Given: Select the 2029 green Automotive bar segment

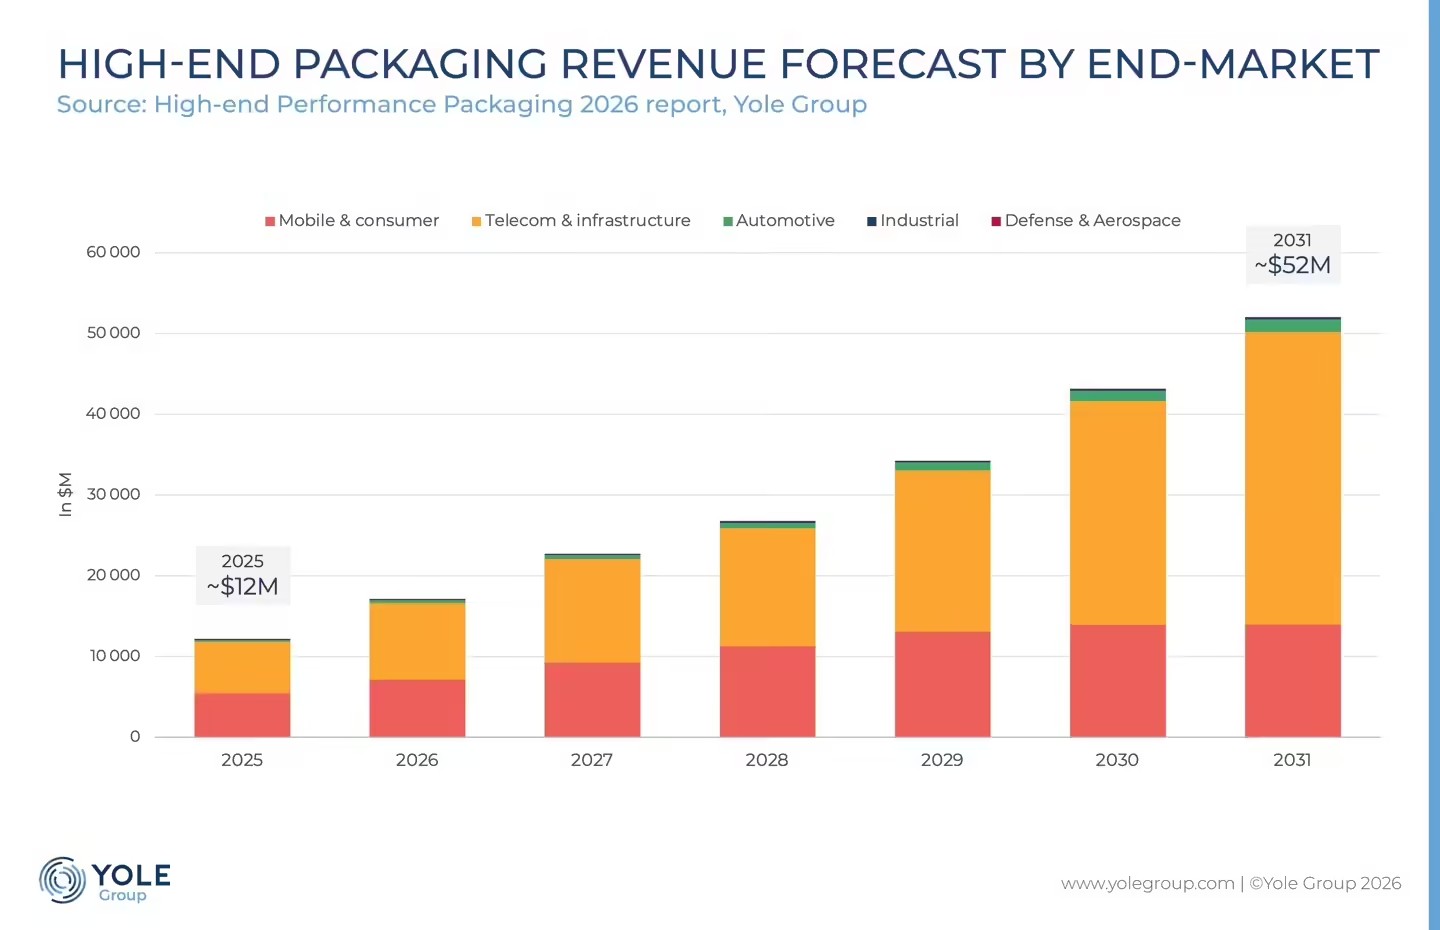Looking at the screenshot, I should pos(942,467).
